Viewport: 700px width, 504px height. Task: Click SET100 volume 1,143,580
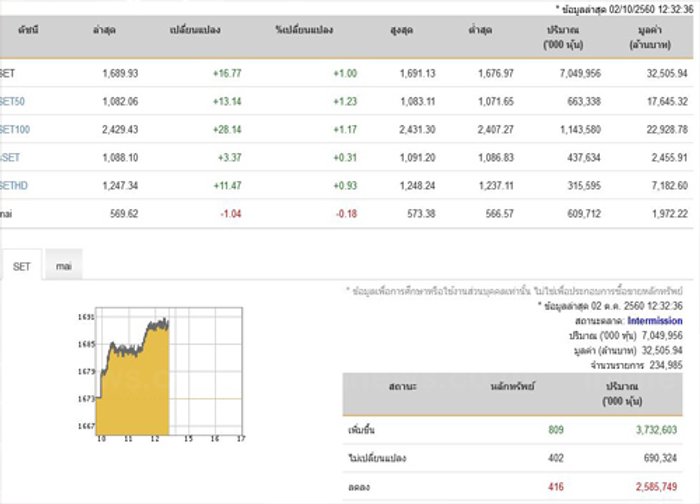[580, 129]
